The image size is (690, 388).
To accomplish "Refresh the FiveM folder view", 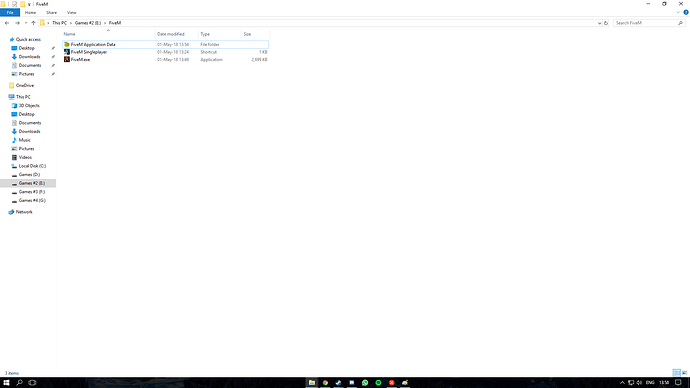I will tap(606, 23).
